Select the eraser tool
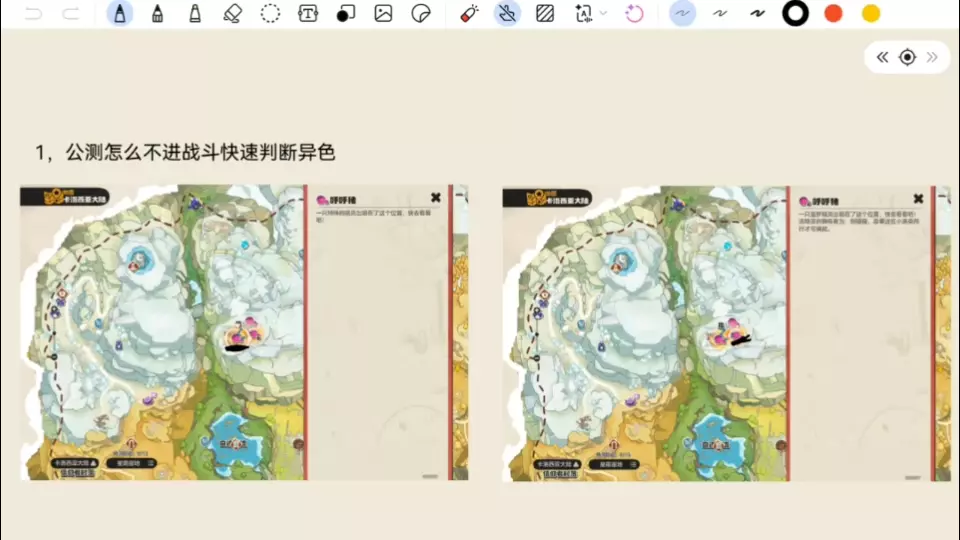The width and height of the screenshot is (960, 540). click(233, 13)
